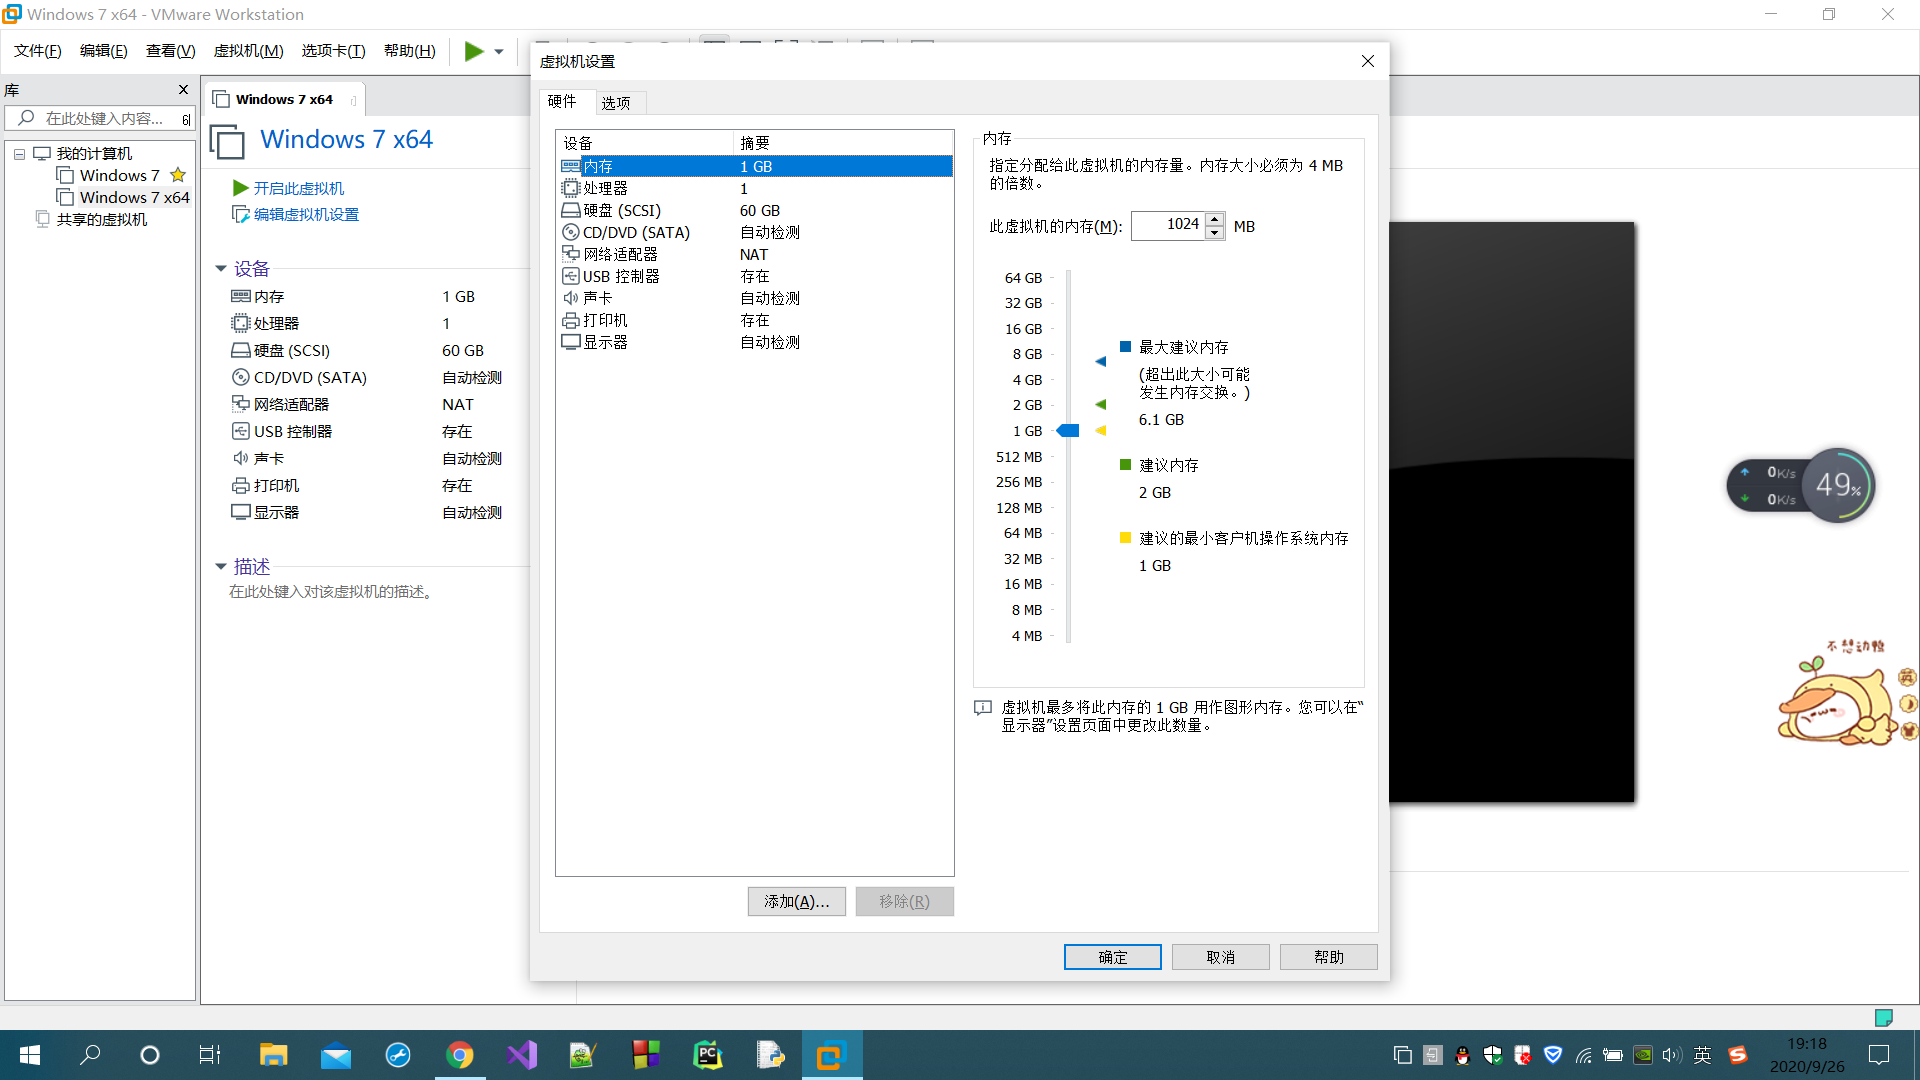
Task: Collapse the 设备 section in the VM summary
Action: (x=221, y=268)
